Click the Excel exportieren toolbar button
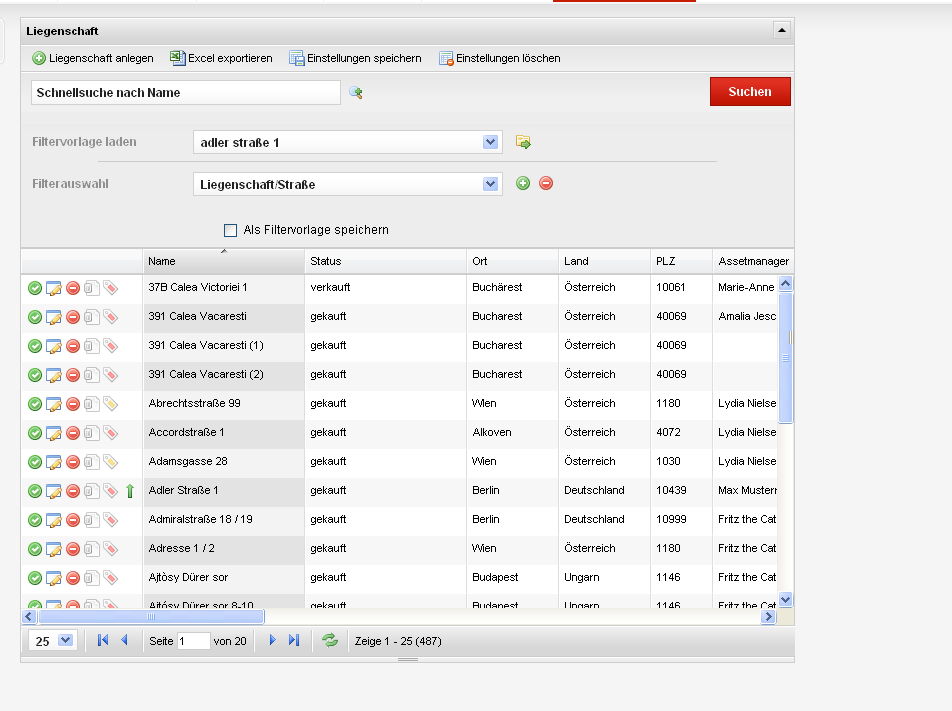 coord(221,58)
